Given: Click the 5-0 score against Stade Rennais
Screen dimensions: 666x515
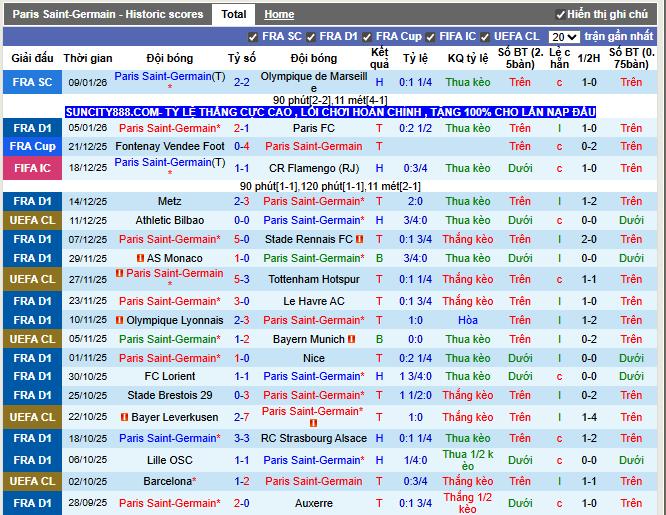Looking at the screenshot, I should 242,239.
